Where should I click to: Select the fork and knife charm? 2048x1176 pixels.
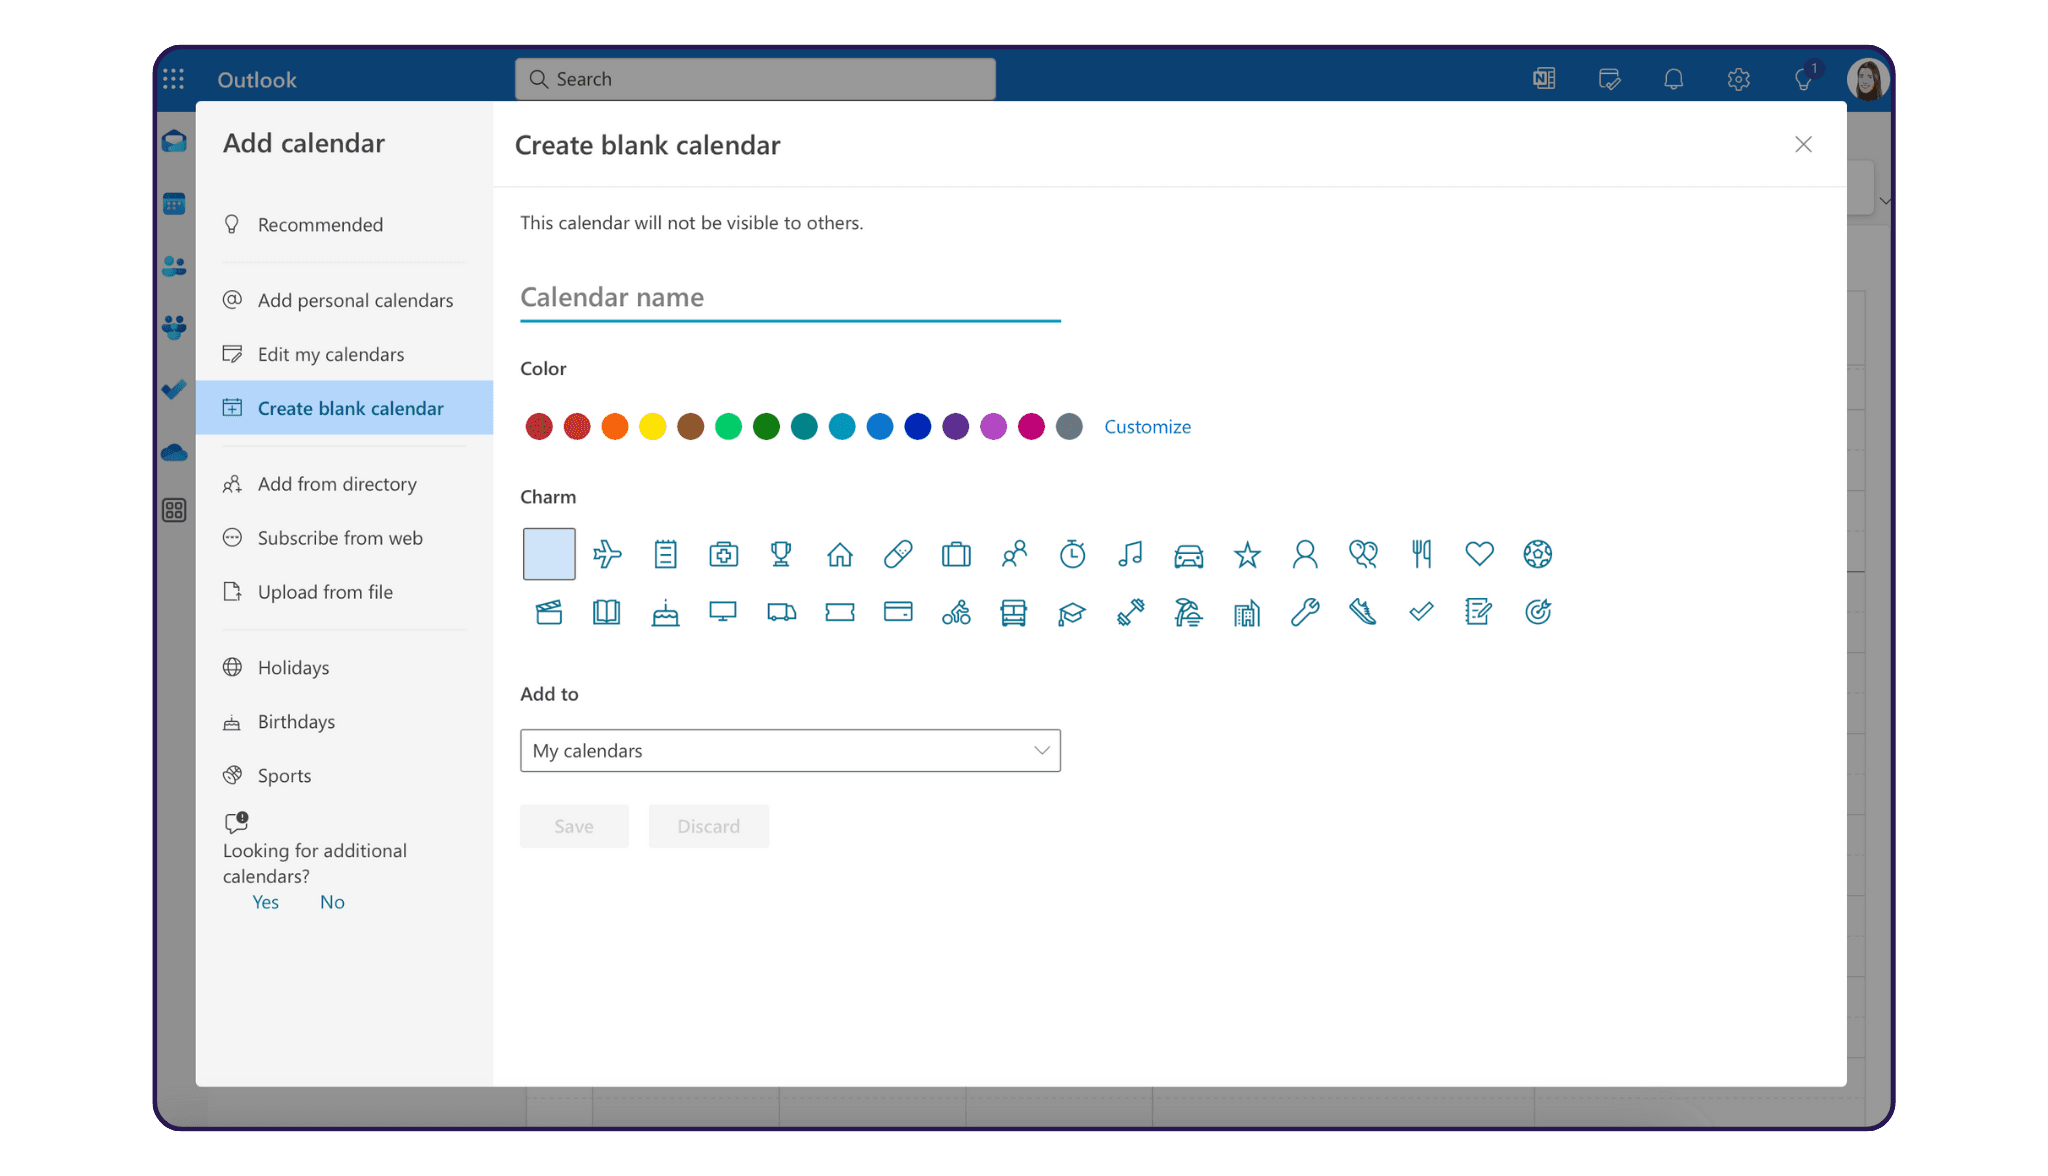(x=1421, y=554)
